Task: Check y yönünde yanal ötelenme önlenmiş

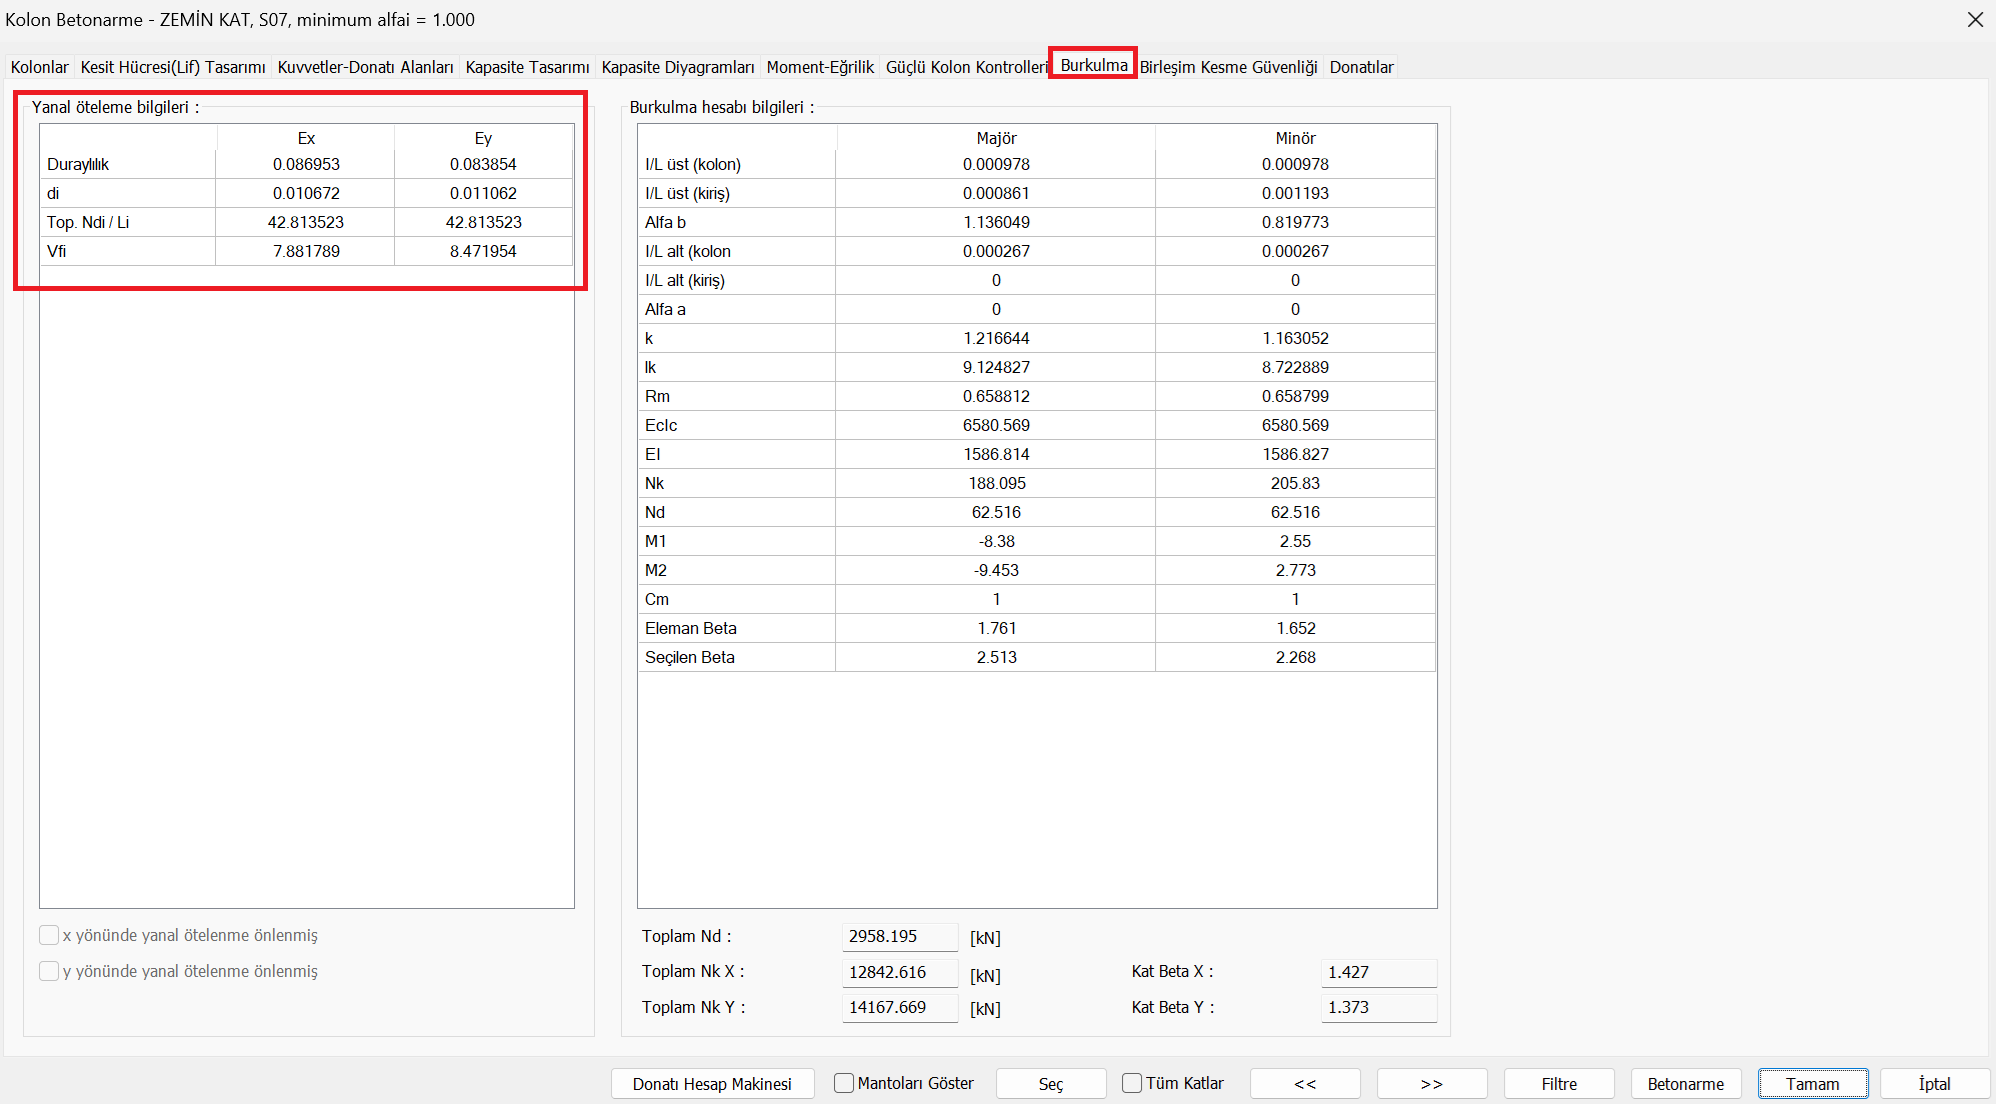Action: (x=49, y=971)
